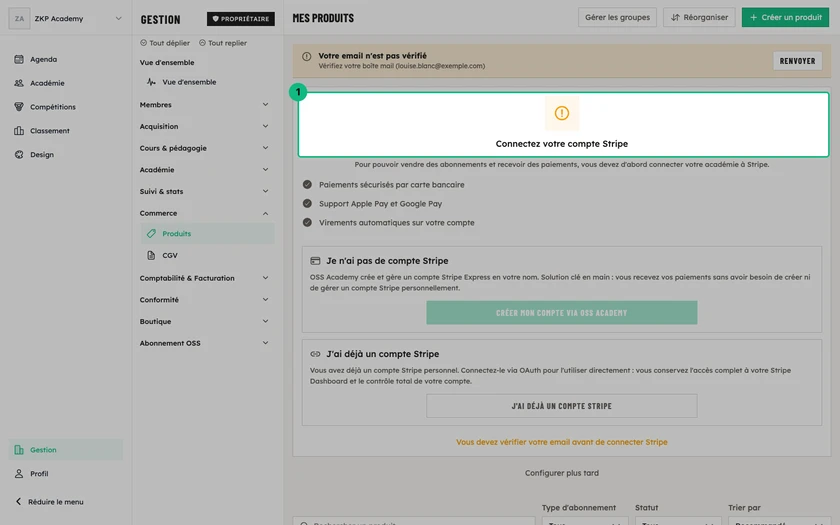Click the Design palette icon
840x525 pixels.
(x=19, y=154)
